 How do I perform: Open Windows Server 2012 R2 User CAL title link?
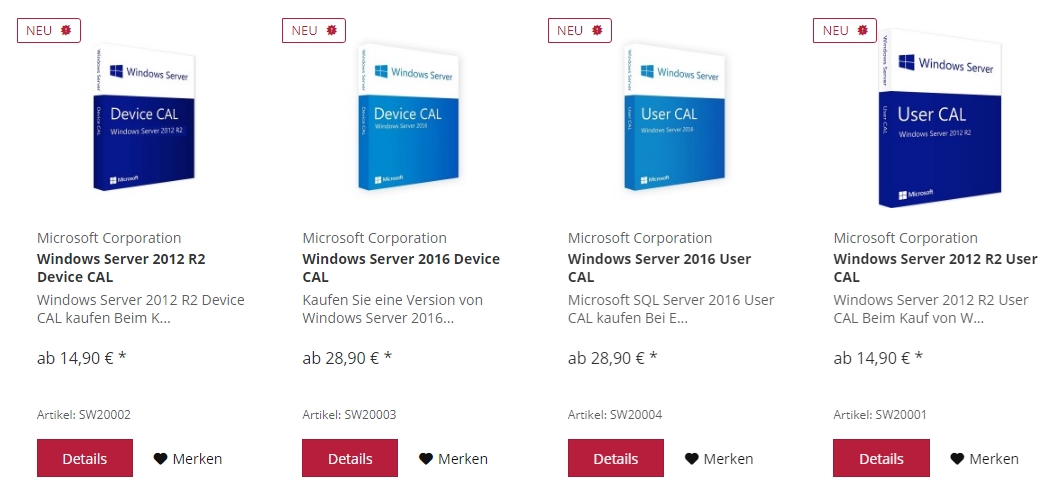point(935,268)
